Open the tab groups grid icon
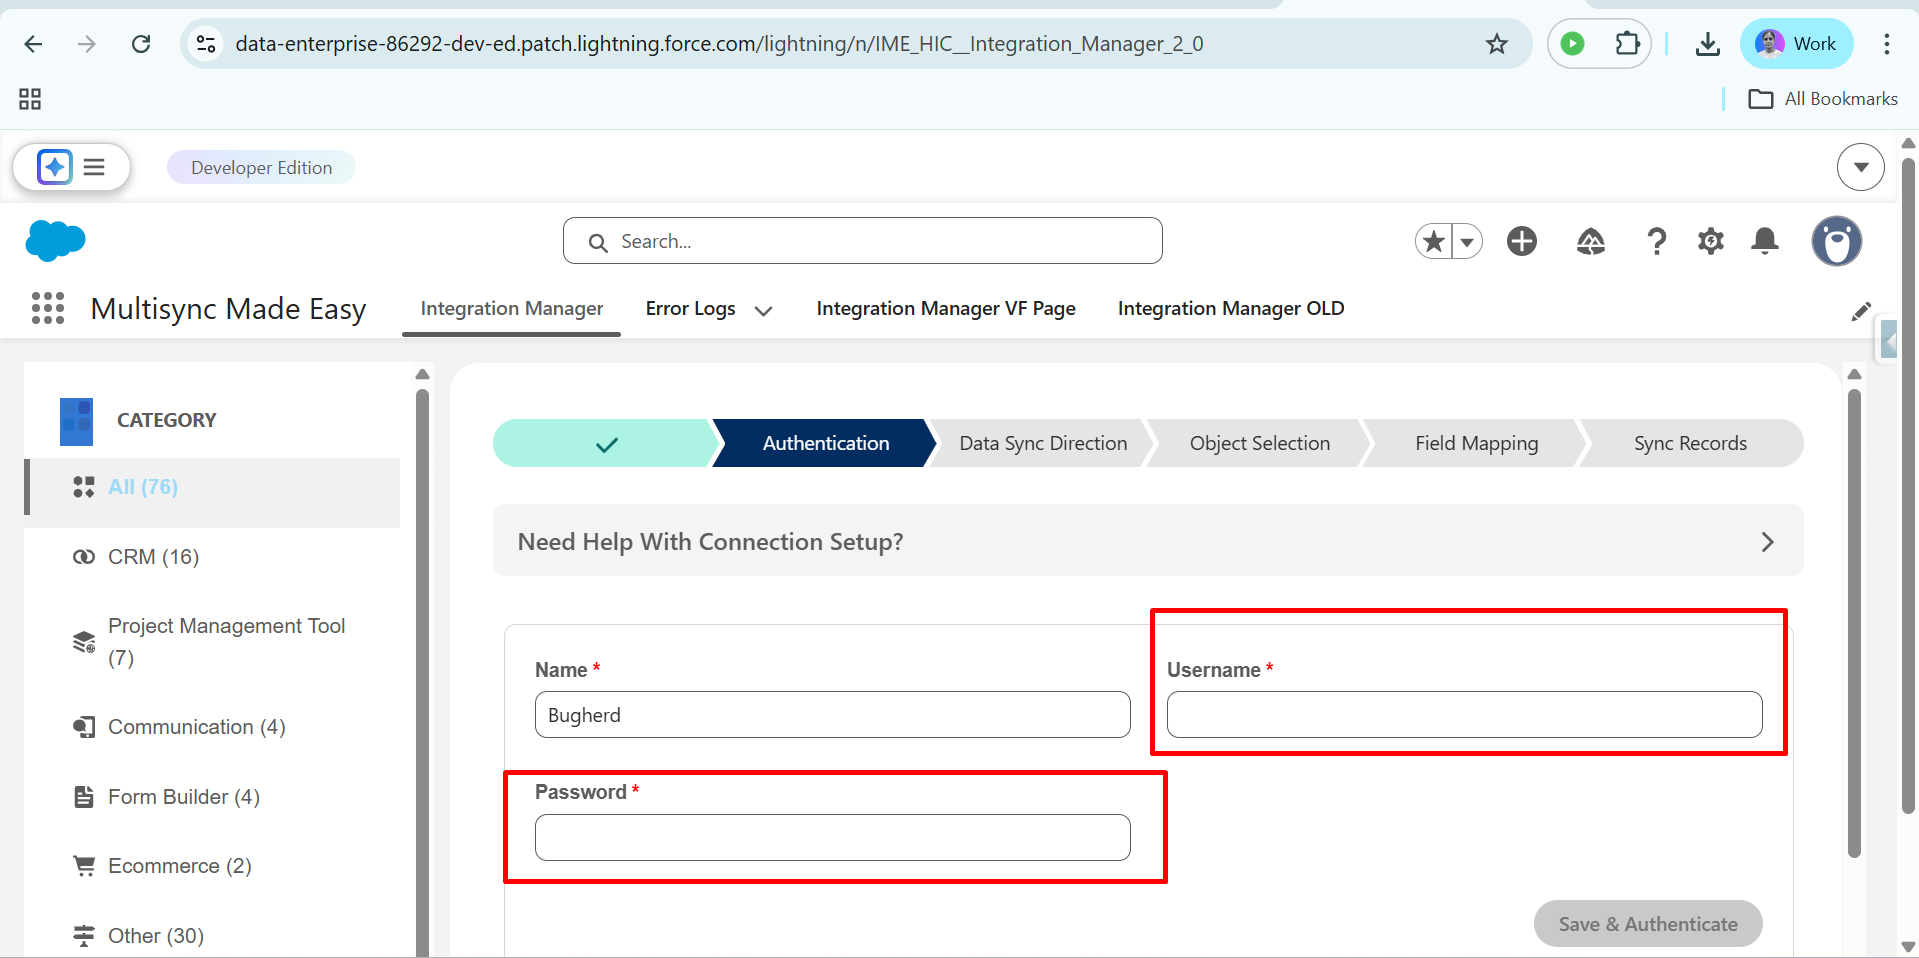The image size is (1919, 958). [x=30, y=99]
